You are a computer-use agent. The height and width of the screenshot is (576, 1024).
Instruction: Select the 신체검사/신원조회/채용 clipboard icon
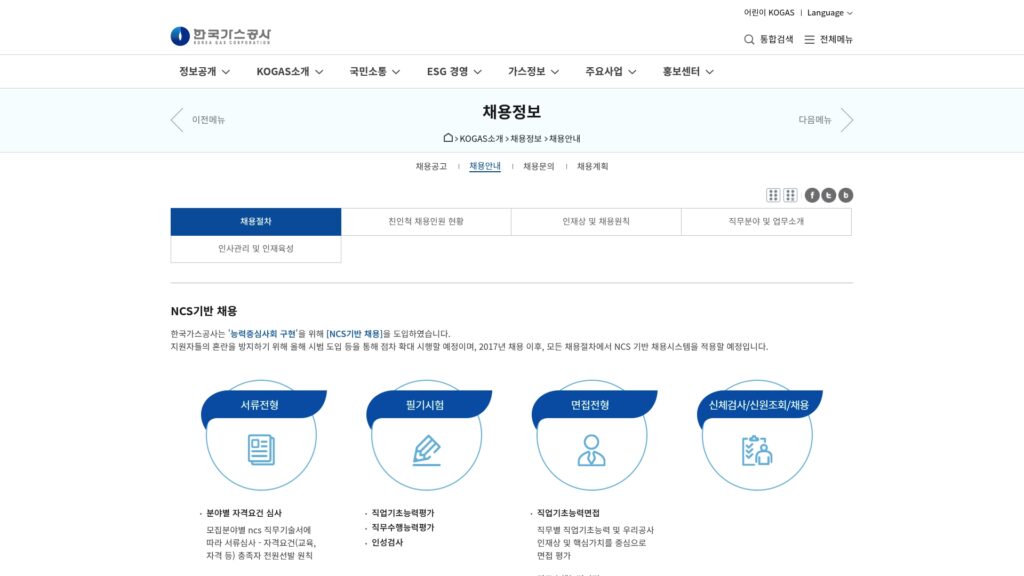[x=757, y=452]
